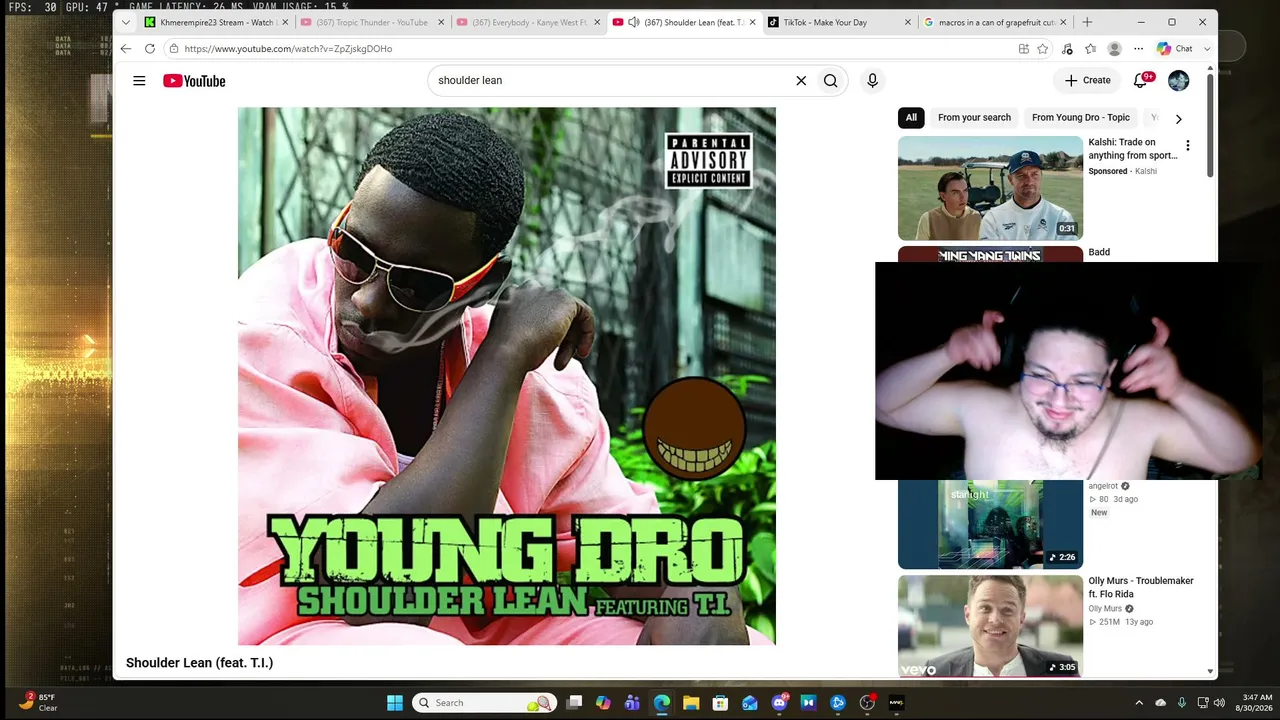Click the Create button
The image size is (1280, 720).
[1087, 81]
